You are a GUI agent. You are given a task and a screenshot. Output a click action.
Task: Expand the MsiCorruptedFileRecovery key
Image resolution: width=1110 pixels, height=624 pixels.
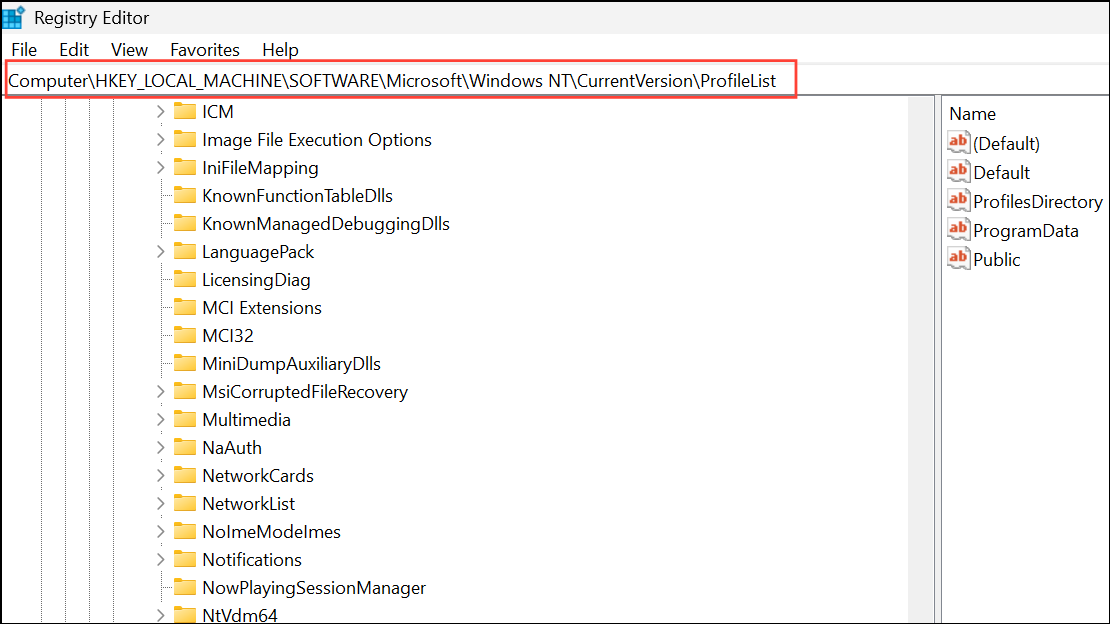160,391
